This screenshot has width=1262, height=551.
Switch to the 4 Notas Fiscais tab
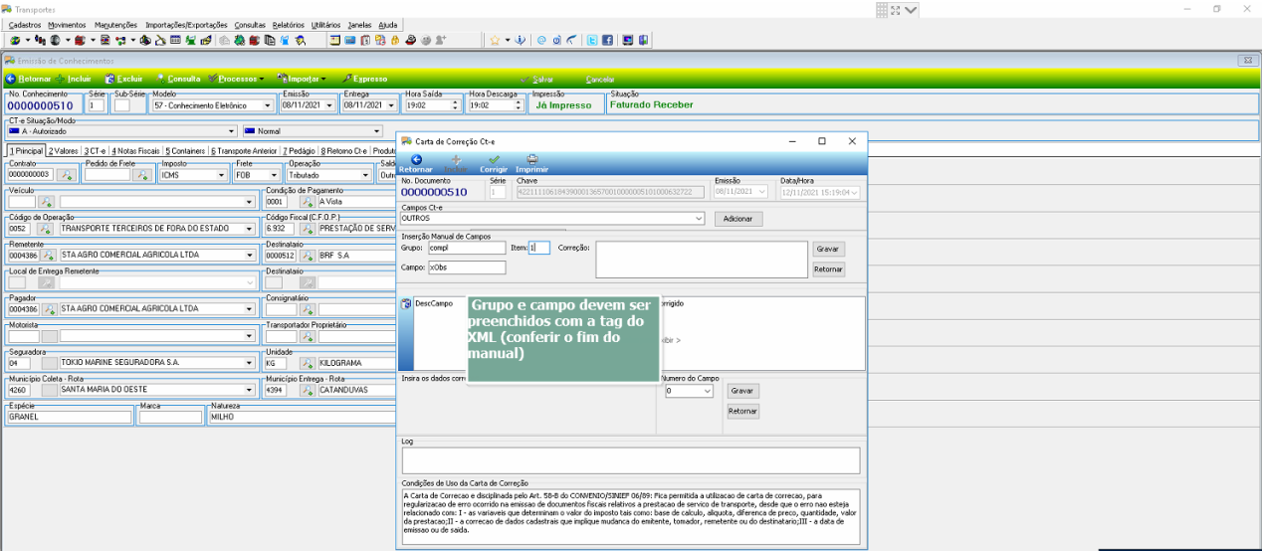click(x=136, y=151)
